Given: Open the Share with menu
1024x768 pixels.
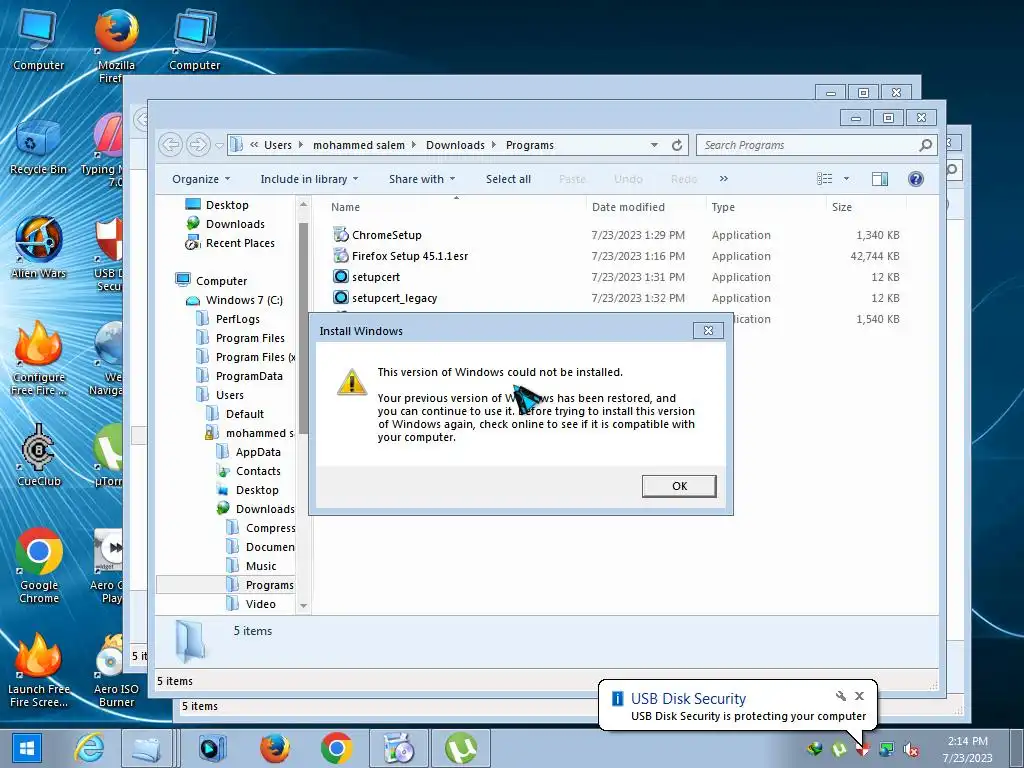Looking at the screenshot, I should [422, 179].
